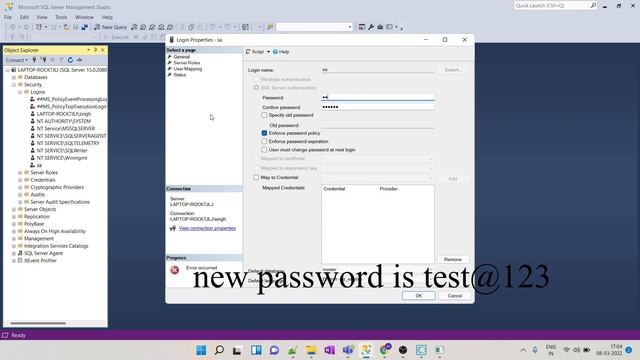640x360 pixels.
Task: Select the User Mapping page
Action: click(x=188, y=69)
